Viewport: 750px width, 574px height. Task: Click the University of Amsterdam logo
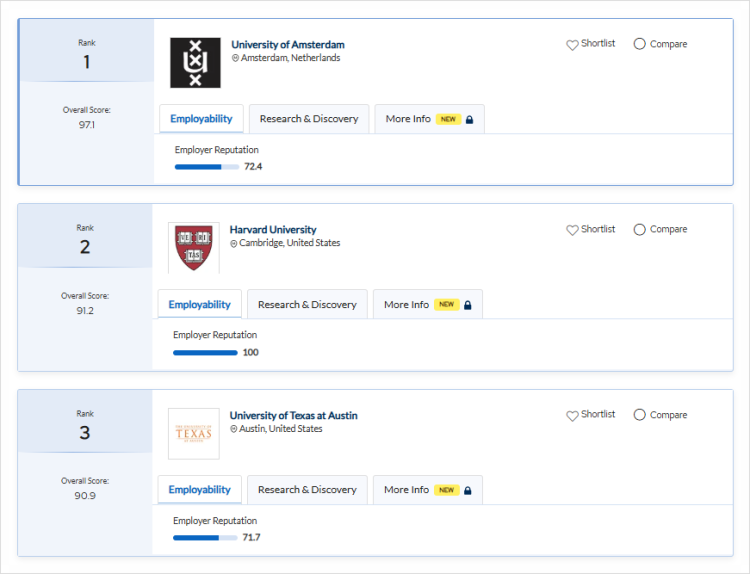pyautogui.click(x=195, y=62)
